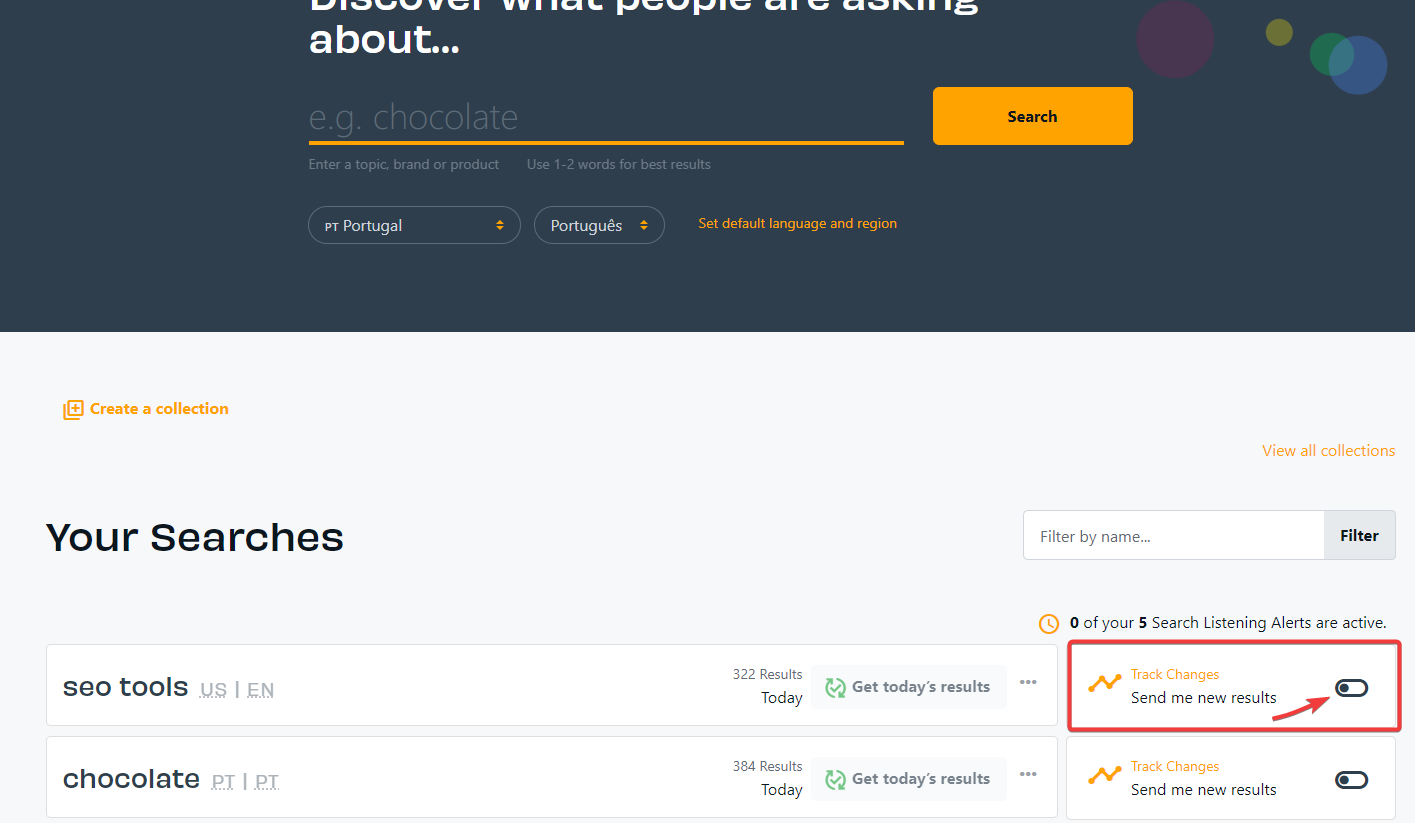Open the chocolate search result
The width and height of the screenshot is (1415, 823).
pyautogui.click(x=131, y=779)
